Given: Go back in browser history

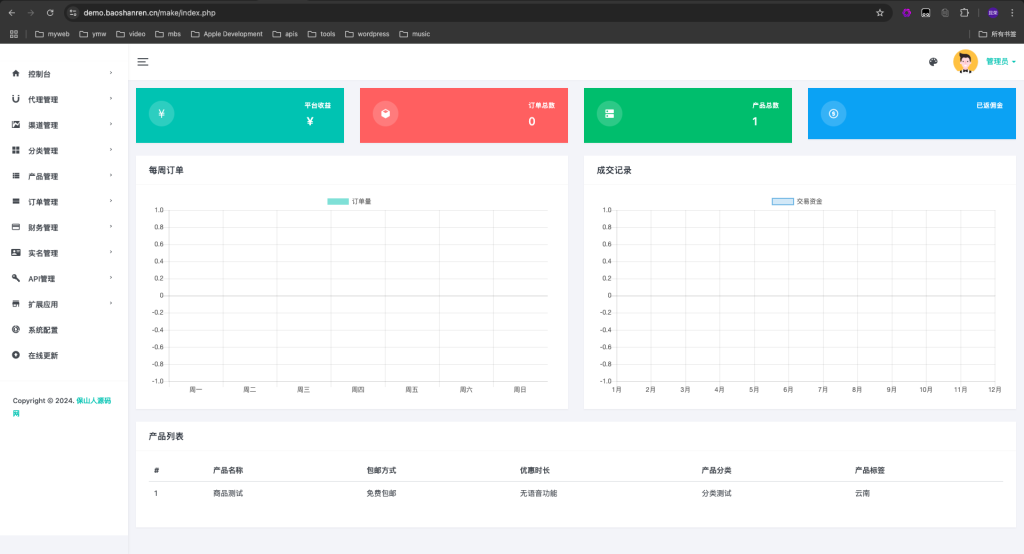Looking at the screenshot, I should tap(12, 12).
